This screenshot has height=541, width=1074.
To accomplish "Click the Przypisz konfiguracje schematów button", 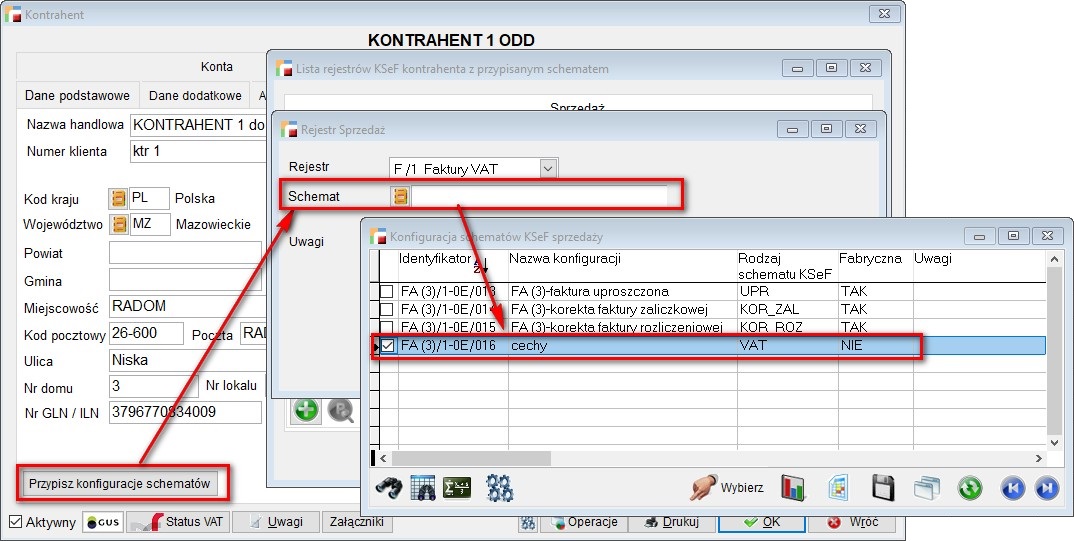I will pyautogui.click(x=120, y=483).
